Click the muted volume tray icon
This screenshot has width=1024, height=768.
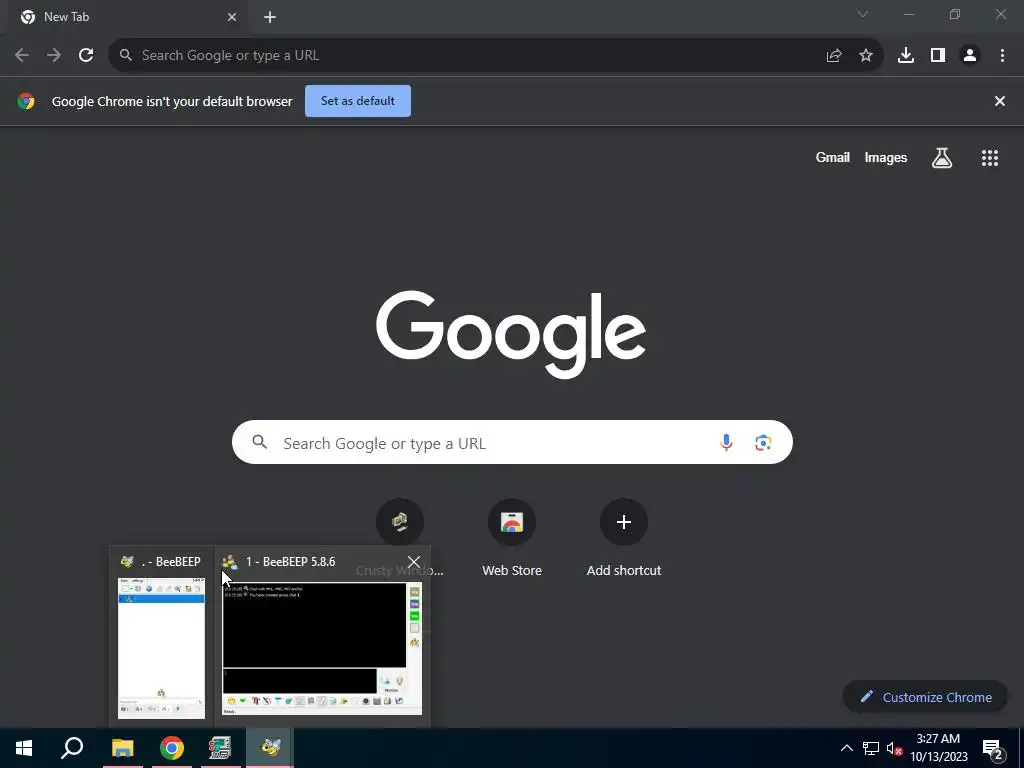(894, 748)
